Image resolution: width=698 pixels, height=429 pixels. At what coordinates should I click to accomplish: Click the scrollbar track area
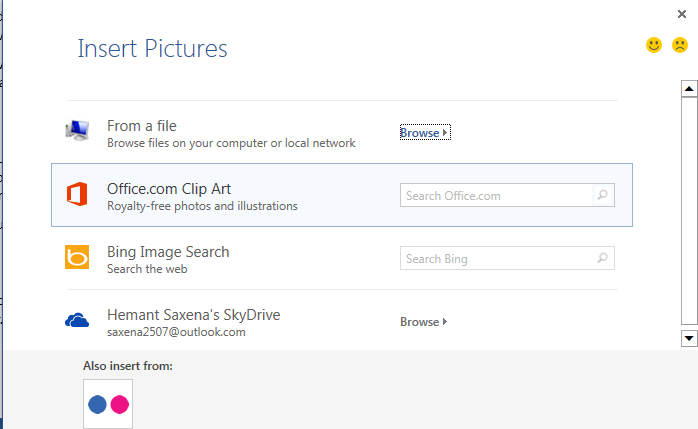[x=688, y=212]
